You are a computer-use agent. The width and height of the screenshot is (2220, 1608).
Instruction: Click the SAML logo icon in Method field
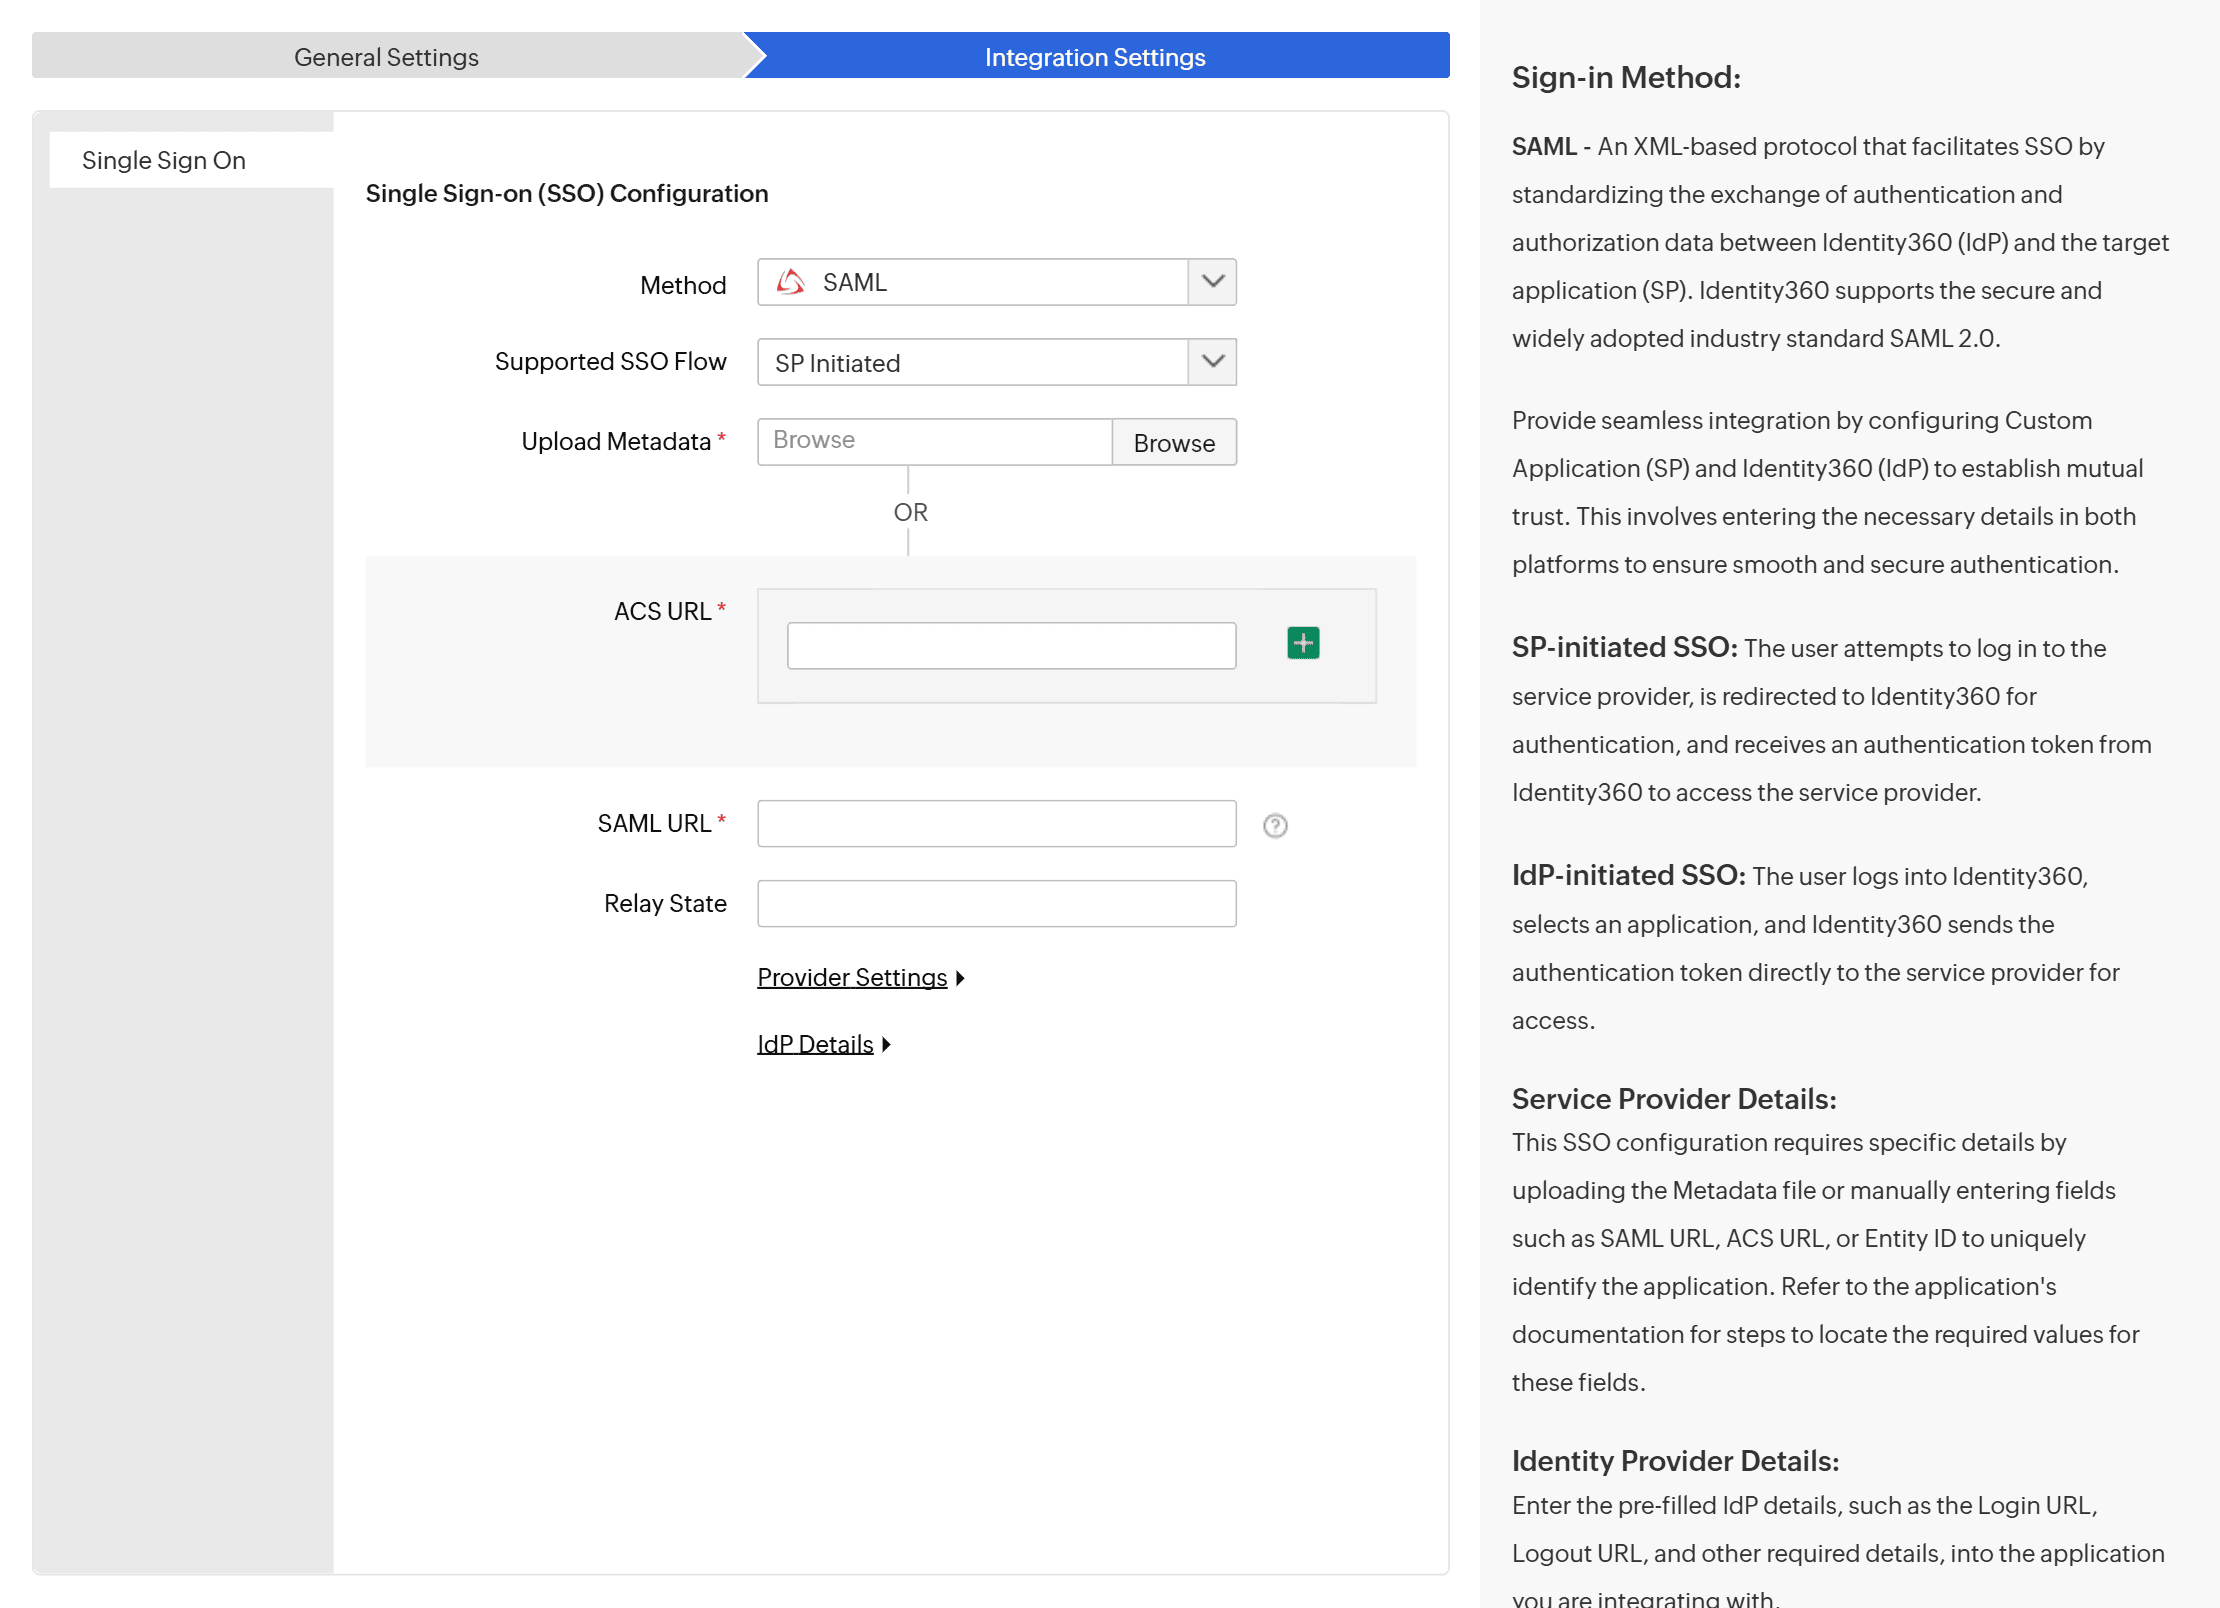pos(791,282)
